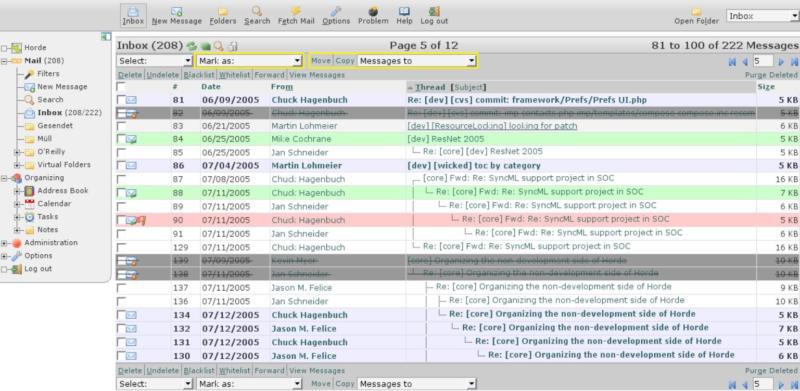Viewport: 800px width, 391px height.
Task: Click Purge Deleted at the top right
Action: pos(771,75)
